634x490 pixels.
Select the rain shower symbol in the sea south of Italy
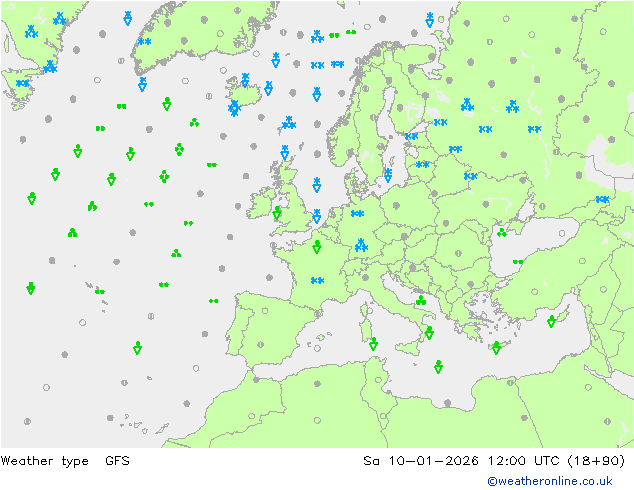(438, 367)
